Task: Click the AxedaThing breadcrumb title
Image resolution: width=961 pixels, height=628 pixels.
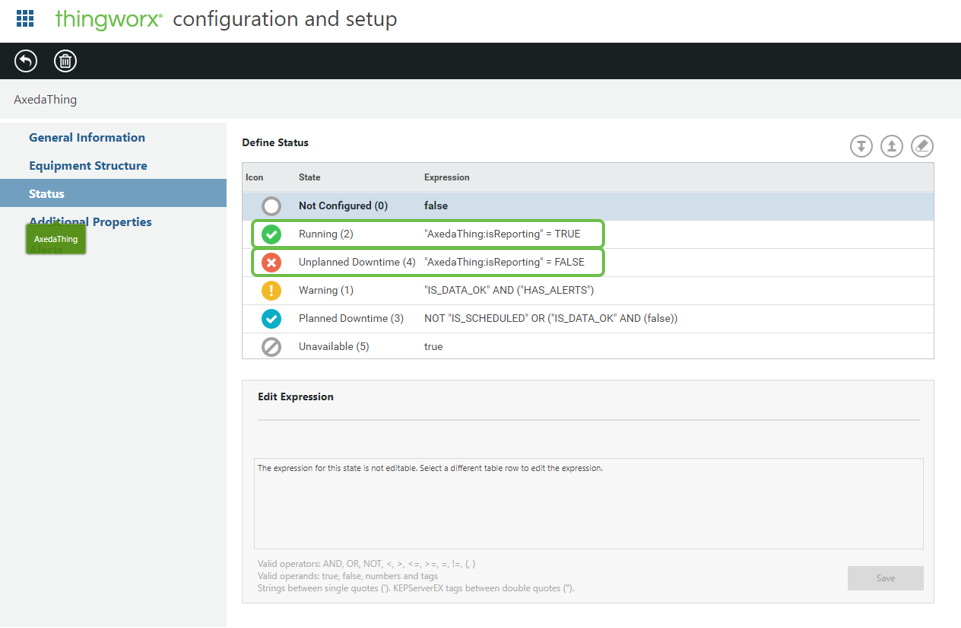Action: 45,99
